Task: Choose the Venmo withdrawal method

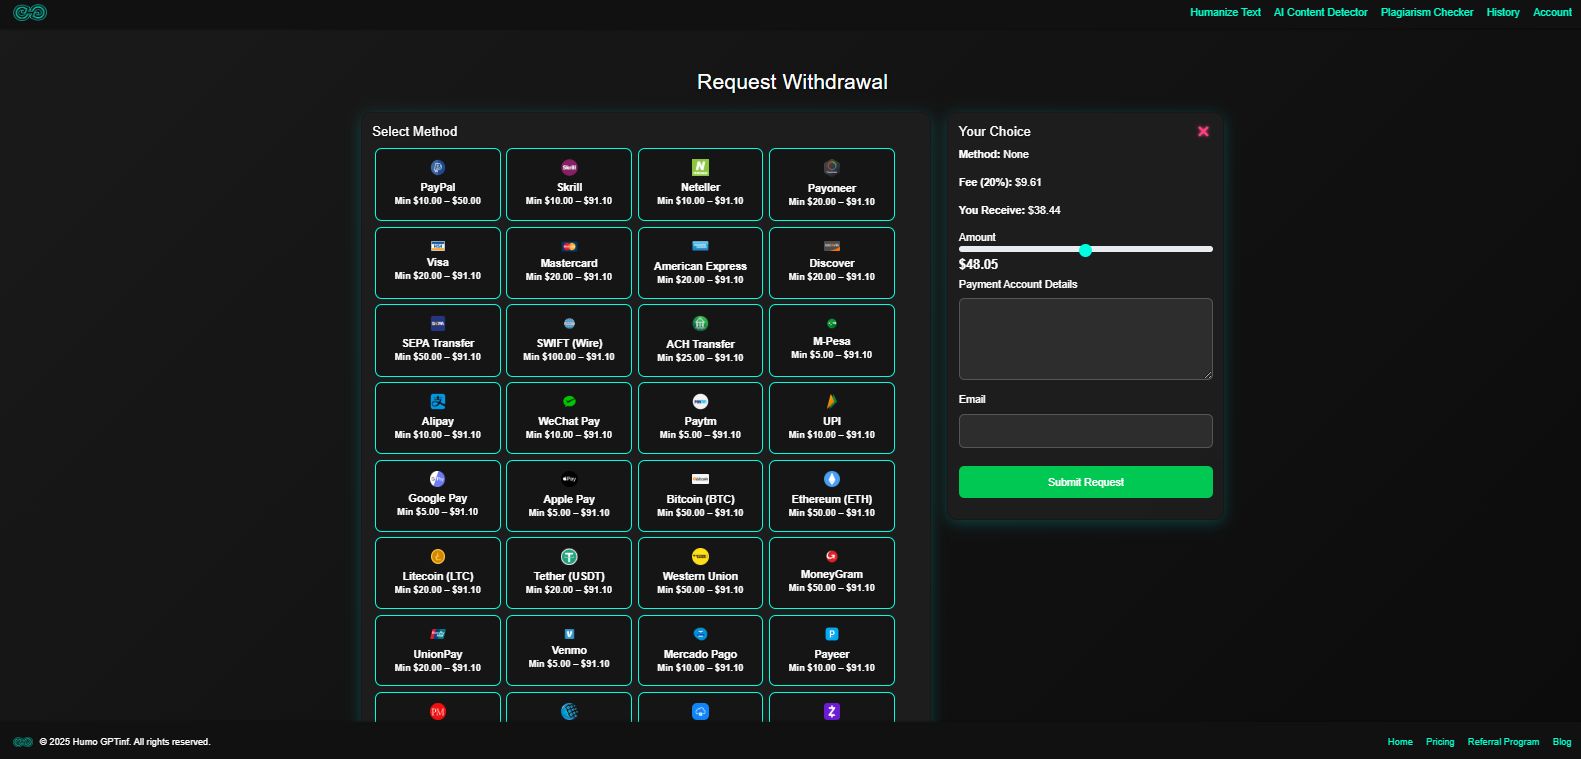Action: click(569, 651)
